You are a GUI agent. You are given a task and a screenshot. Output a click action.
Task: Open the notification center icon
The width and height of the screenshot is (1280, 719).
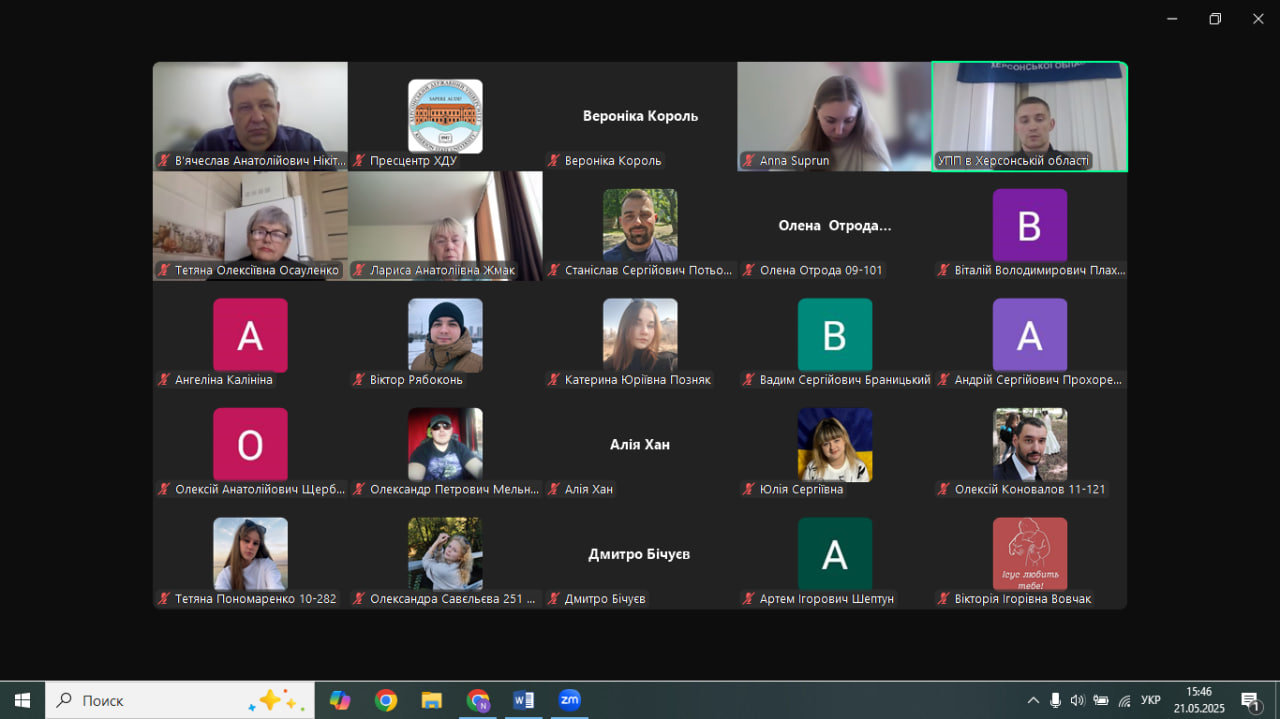pyautogui.click(x=1250, y=700)
